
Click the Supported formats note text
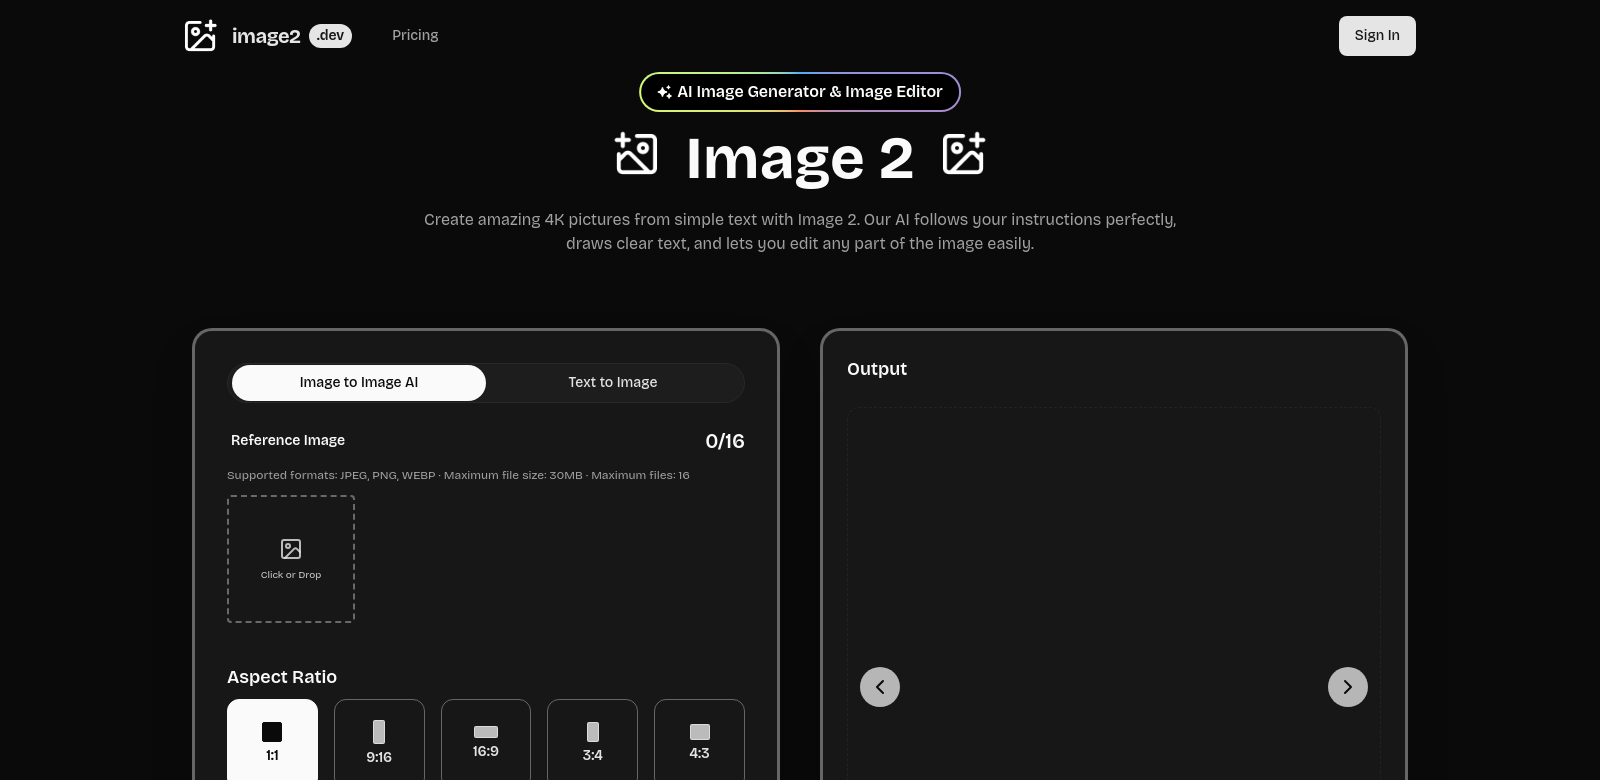458,475
